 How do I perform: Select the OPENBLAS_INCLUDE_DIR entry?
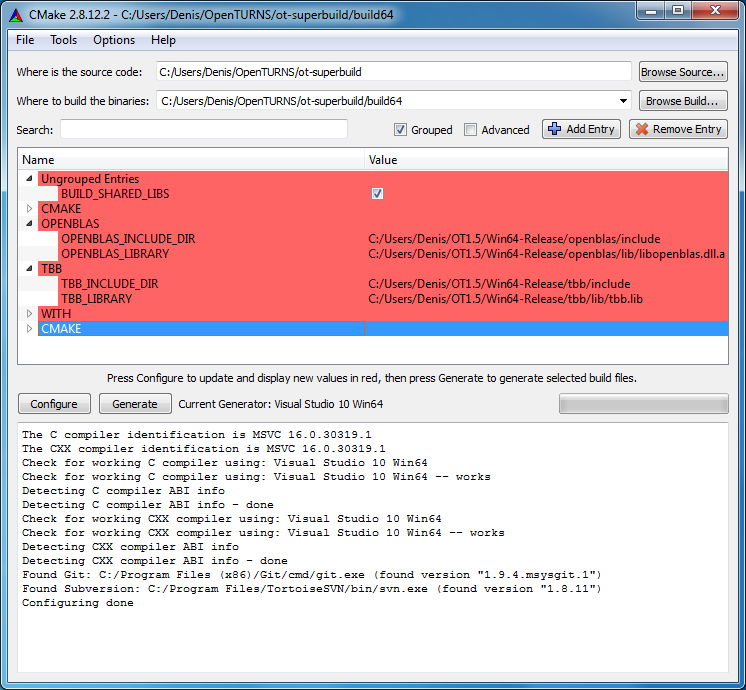(128, 238)
